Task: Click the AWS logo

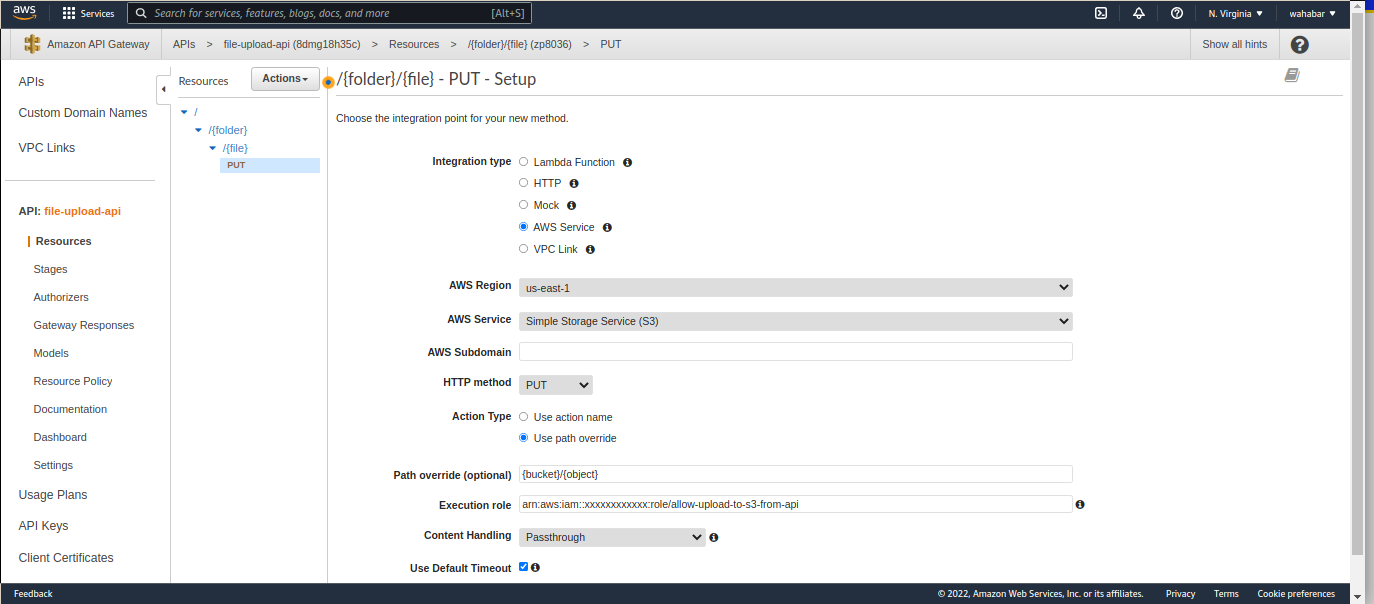Action: (25, 13)
